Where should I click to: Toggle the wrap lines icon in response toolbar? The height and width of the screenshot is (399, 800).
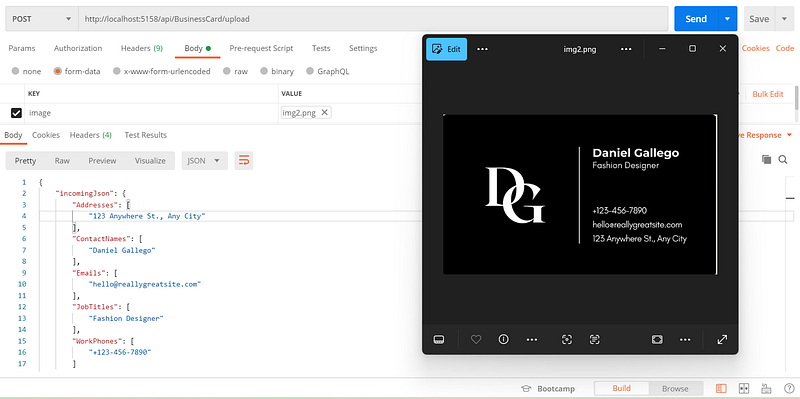(x=244, y=161)
